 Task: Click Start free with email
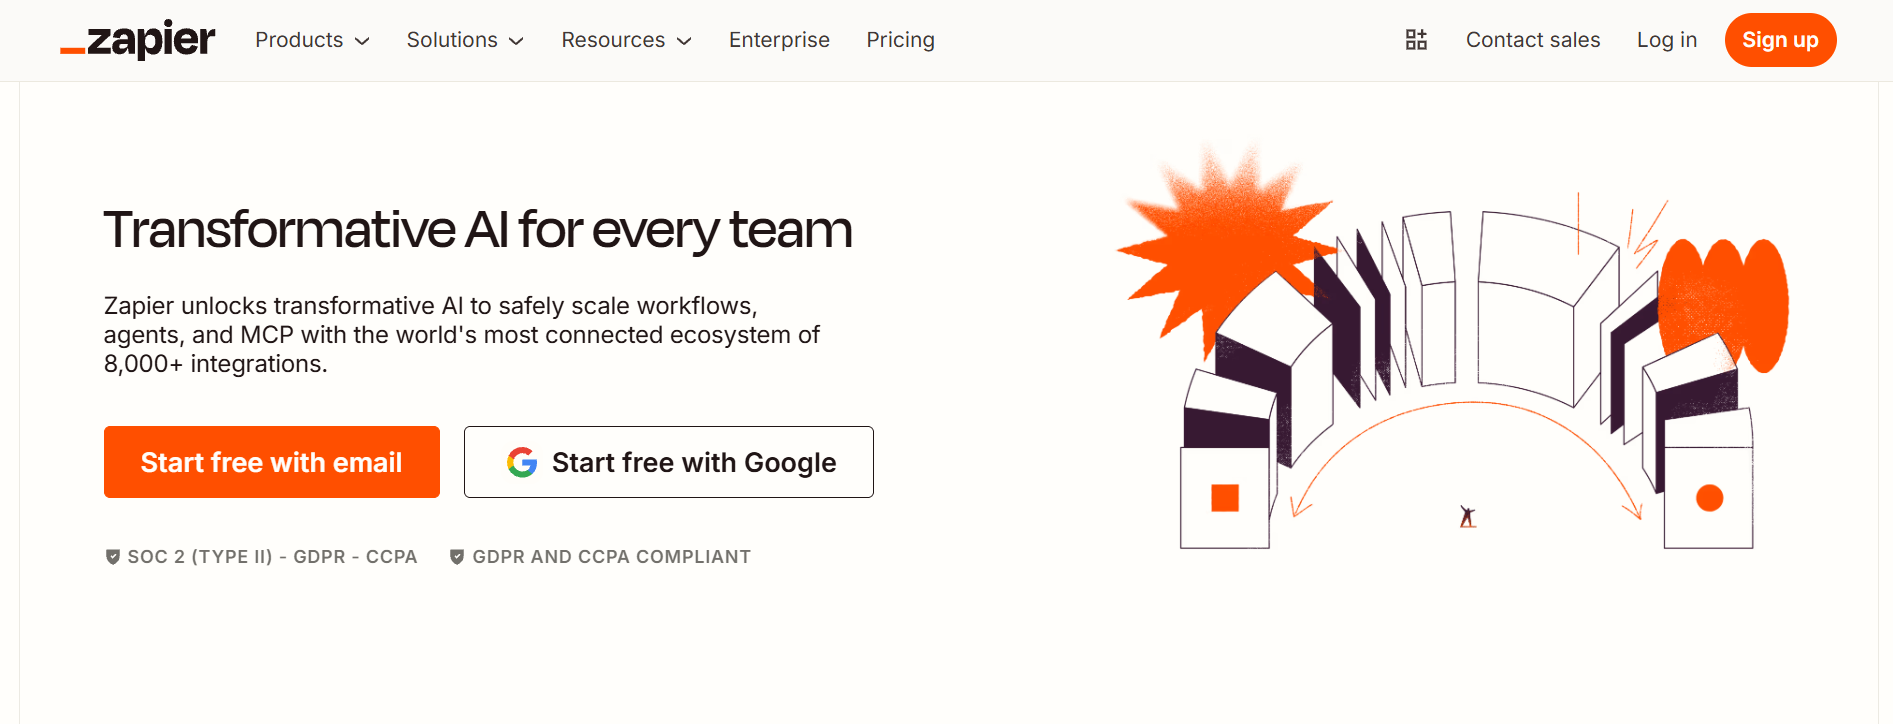[x=271, y=461]
